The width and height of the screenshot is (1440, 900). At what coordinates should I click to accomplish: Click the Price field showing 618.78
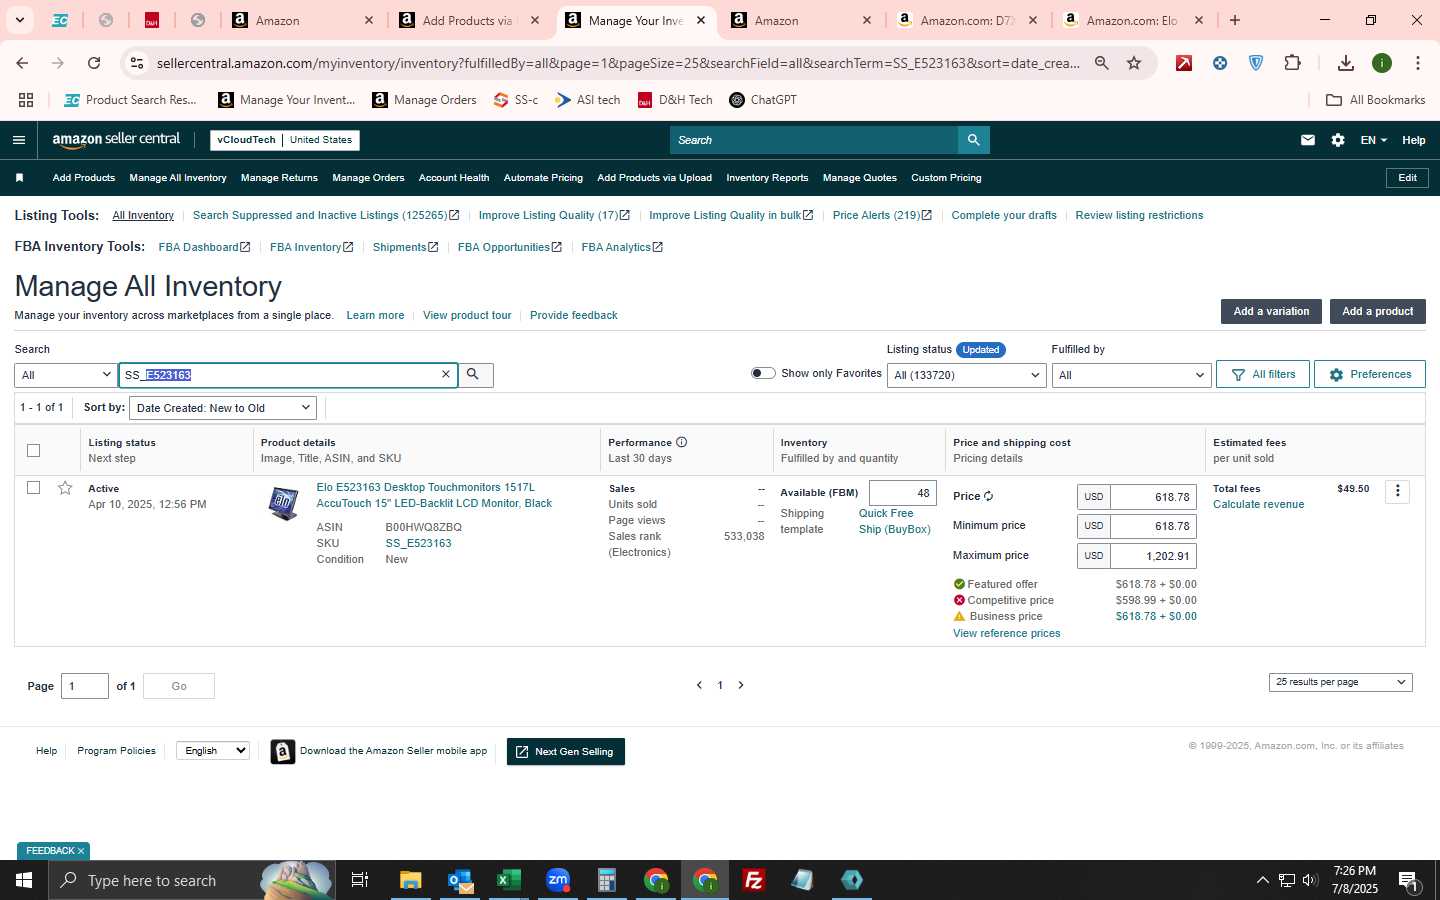[x=1153, y=497]
